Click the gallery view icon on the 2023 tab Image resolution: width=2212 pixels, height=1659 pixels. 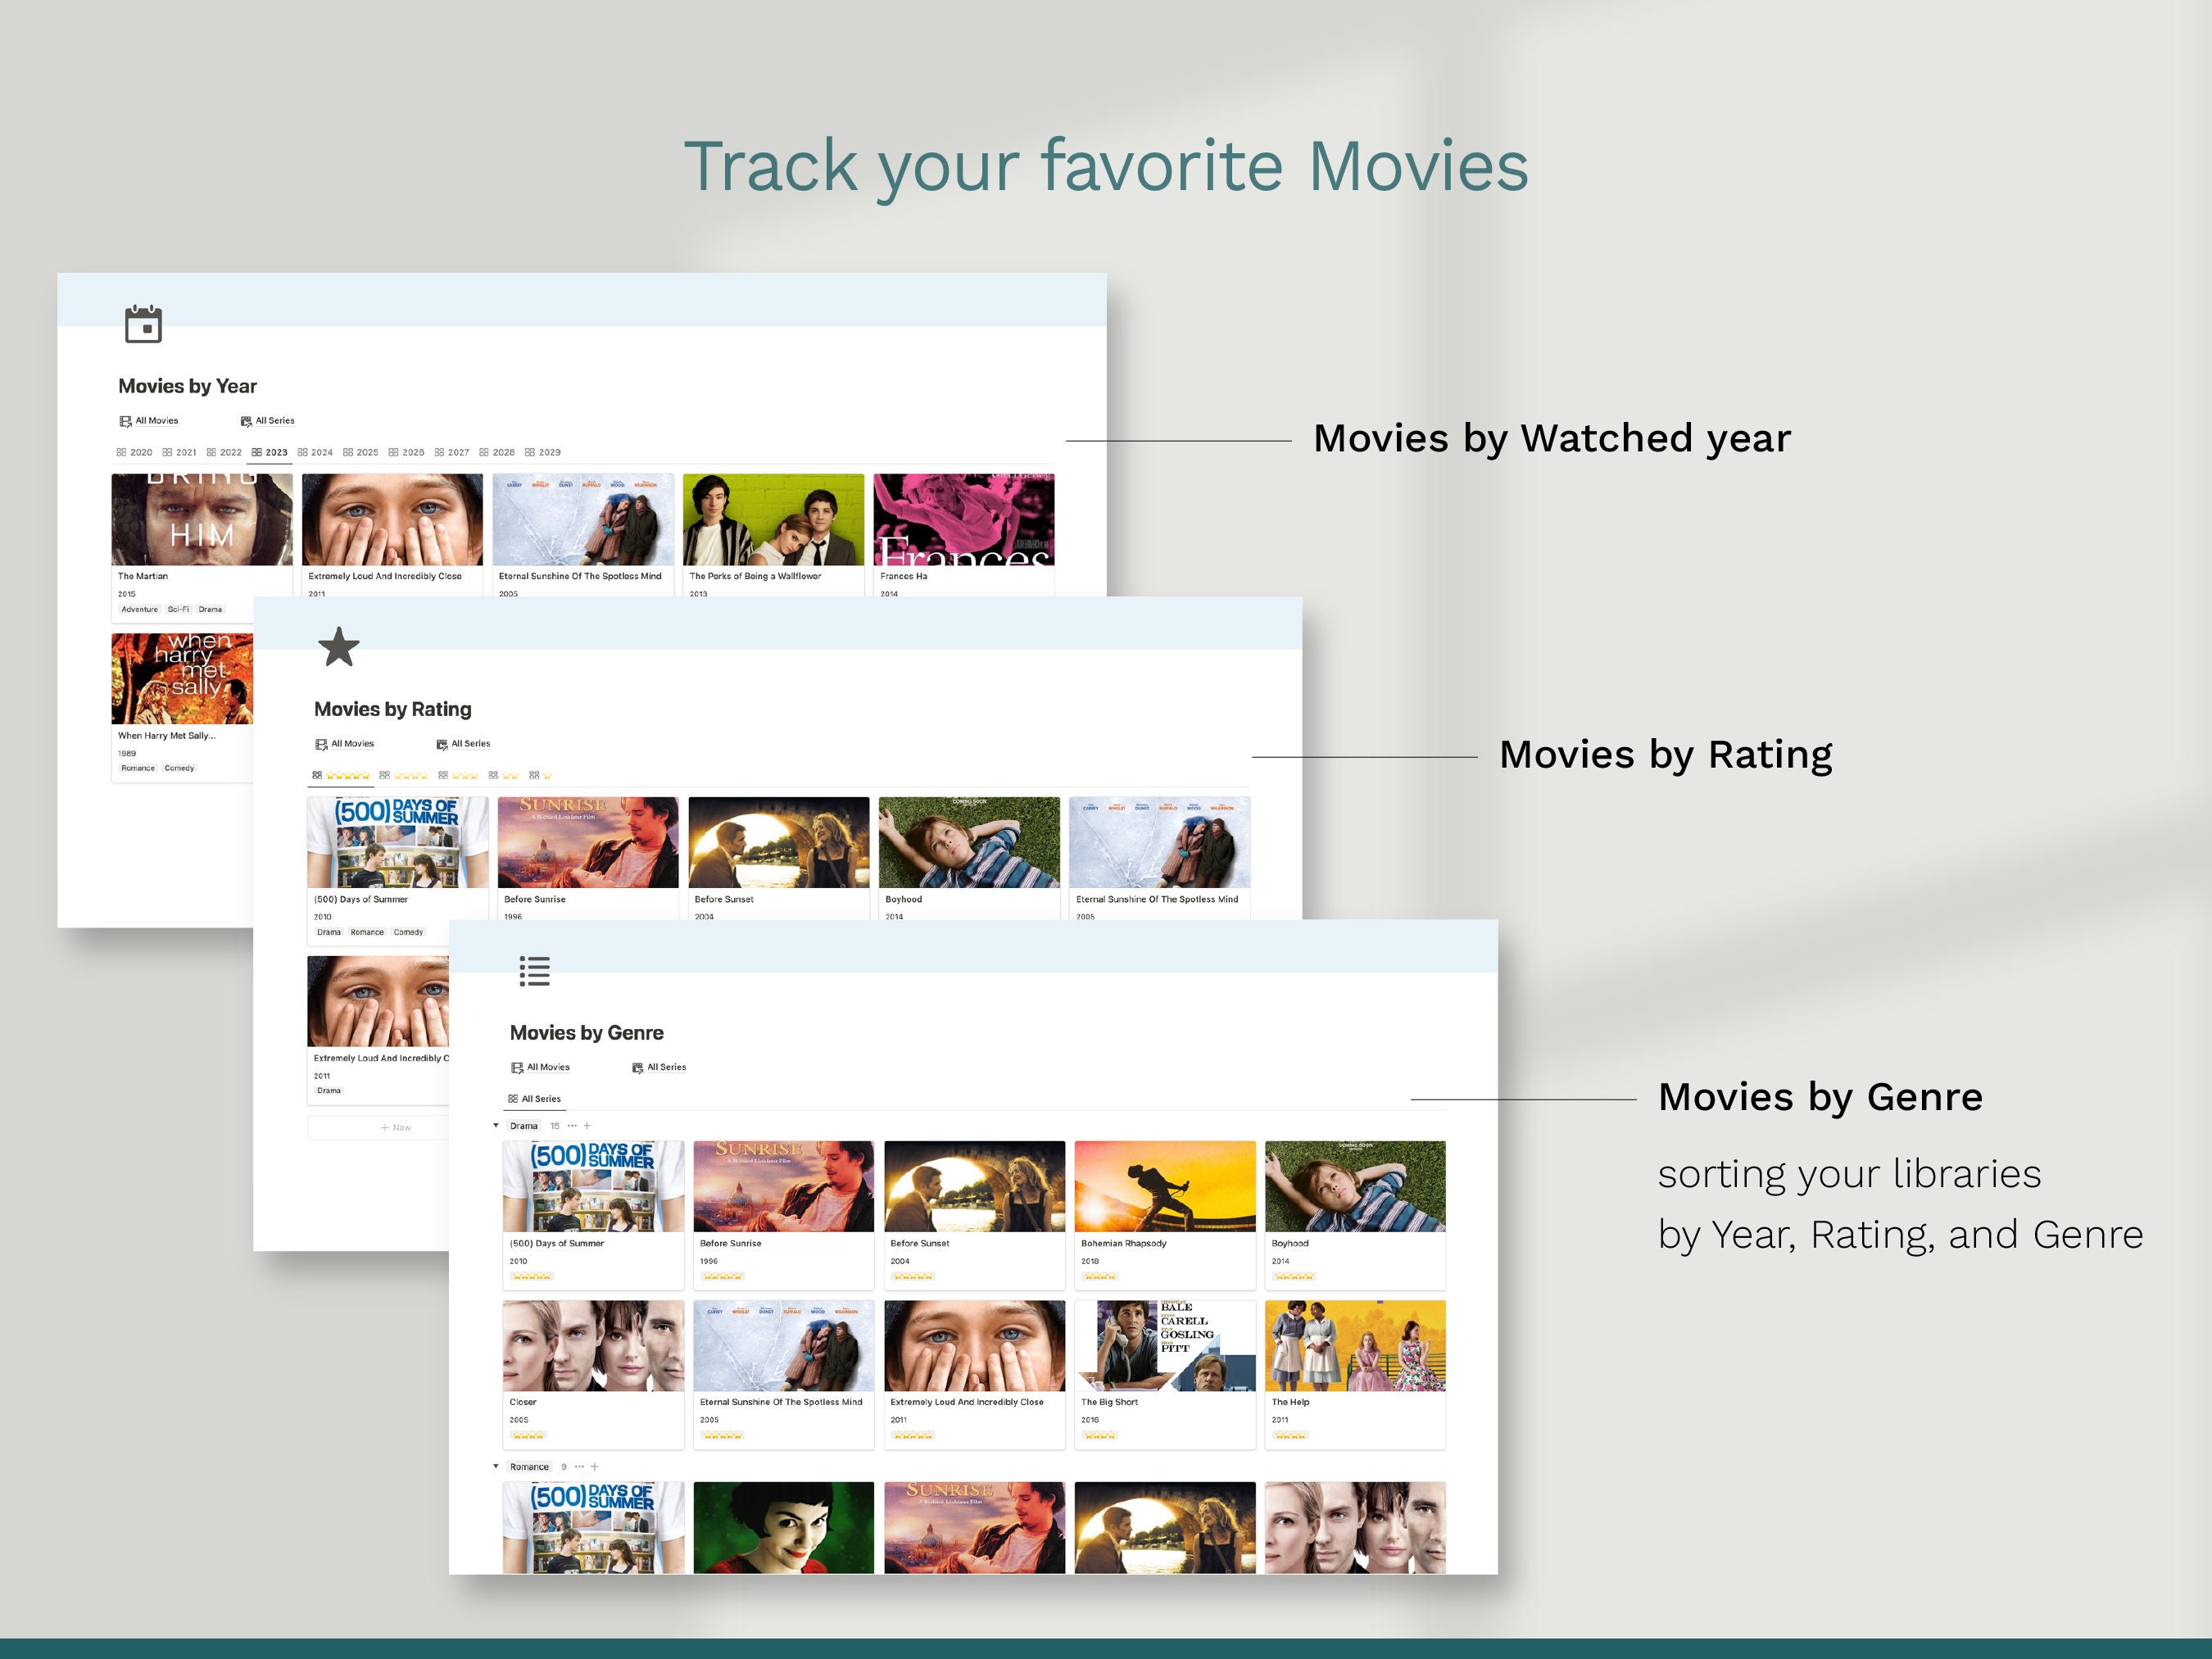point(256,452)
